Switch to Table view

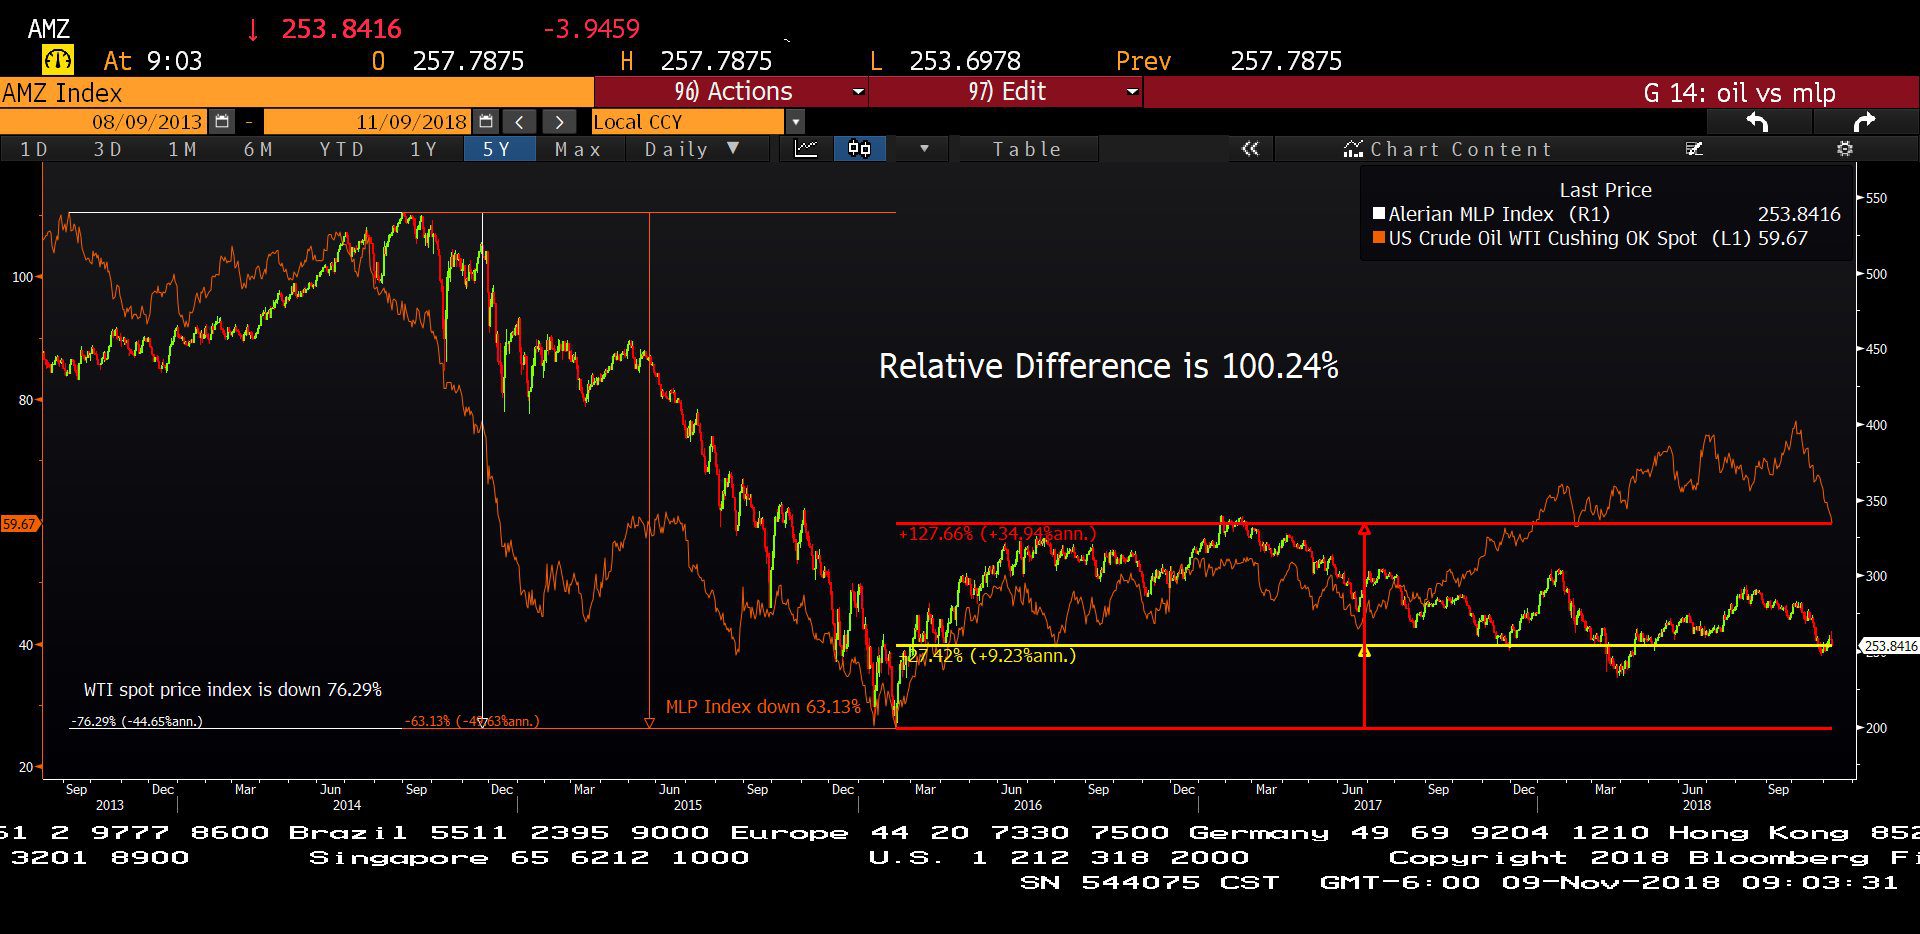click(1028, 149)
